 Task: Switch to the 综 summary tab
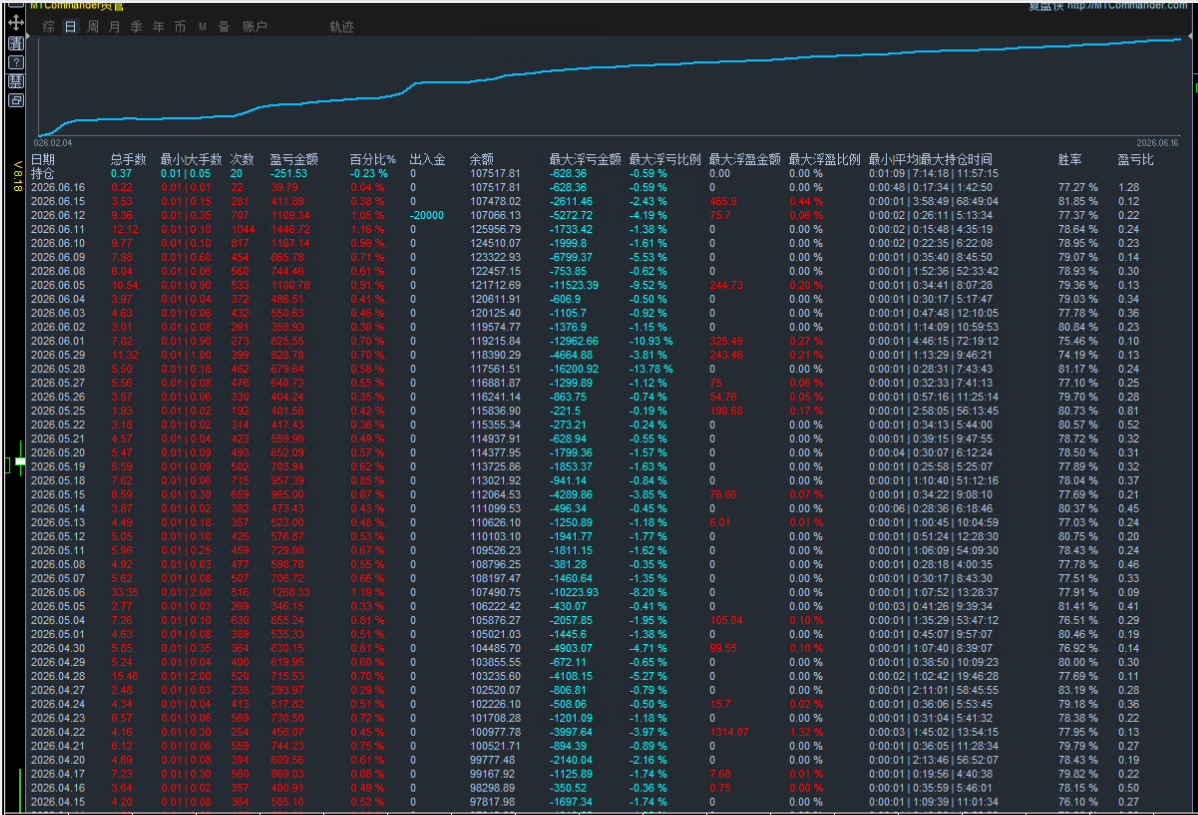(x=49, y=27)
